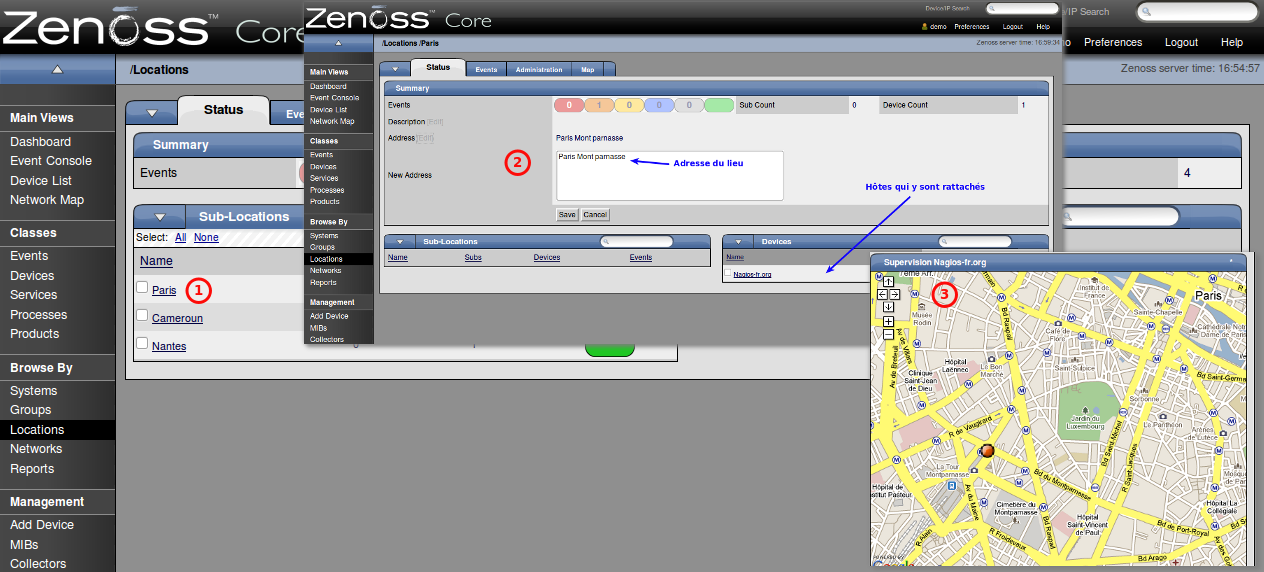Click the red critical events pill

pos(568,105)
